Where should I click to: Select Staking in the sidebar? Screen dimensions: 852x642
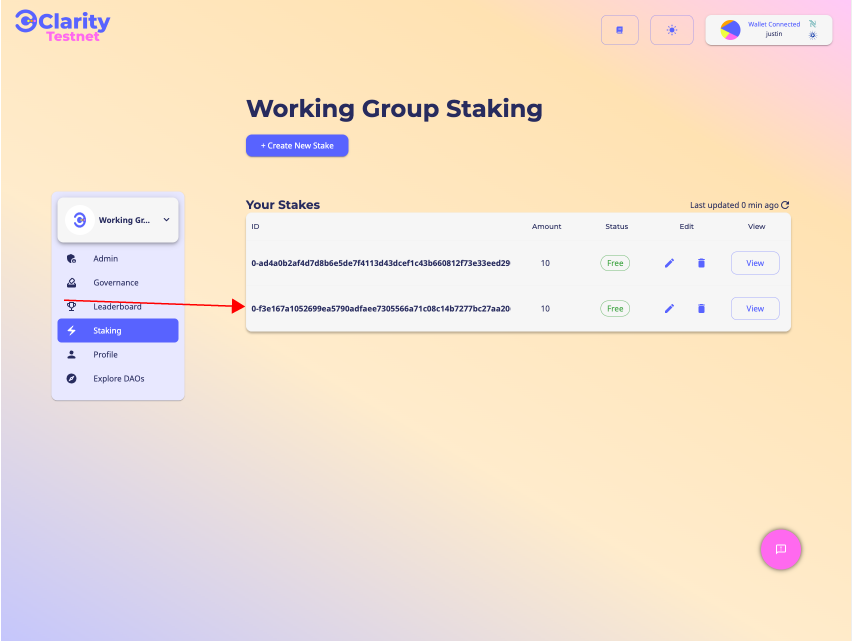(x=118, y=331)
